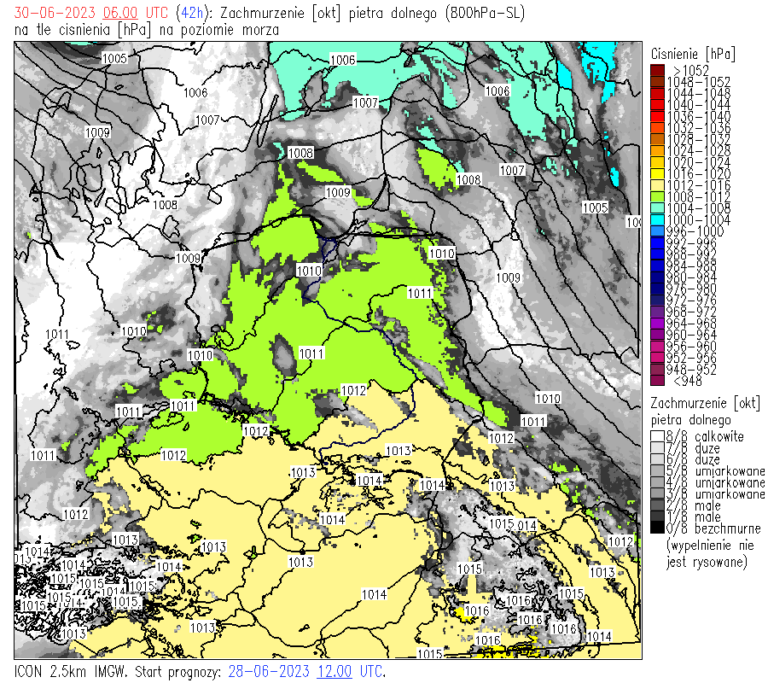Pick the 6/8 duze cloud cover swatch
Image resolution: width=768 pixels, height=683 pixels.
tap(657, 459)
